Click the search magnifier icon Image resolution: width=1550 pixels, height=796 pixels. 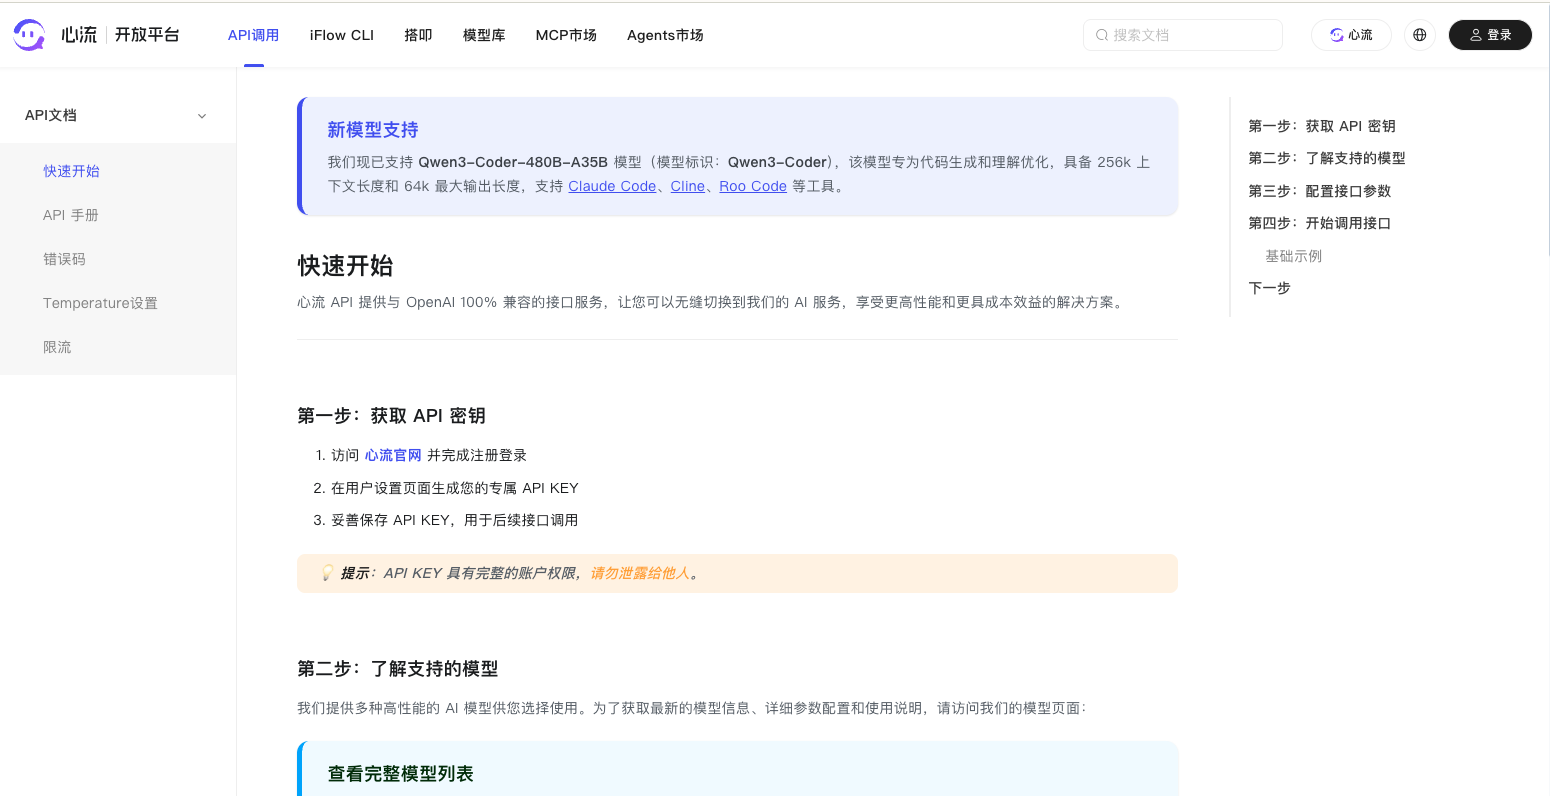[x=1102, y=35]
